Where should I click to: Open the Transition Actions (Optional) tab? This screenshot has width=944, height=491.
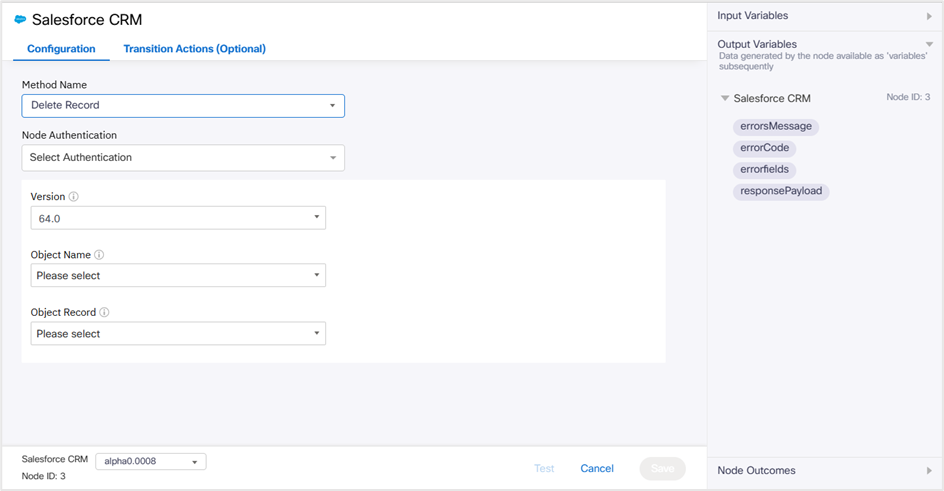[x=194, y=49]
